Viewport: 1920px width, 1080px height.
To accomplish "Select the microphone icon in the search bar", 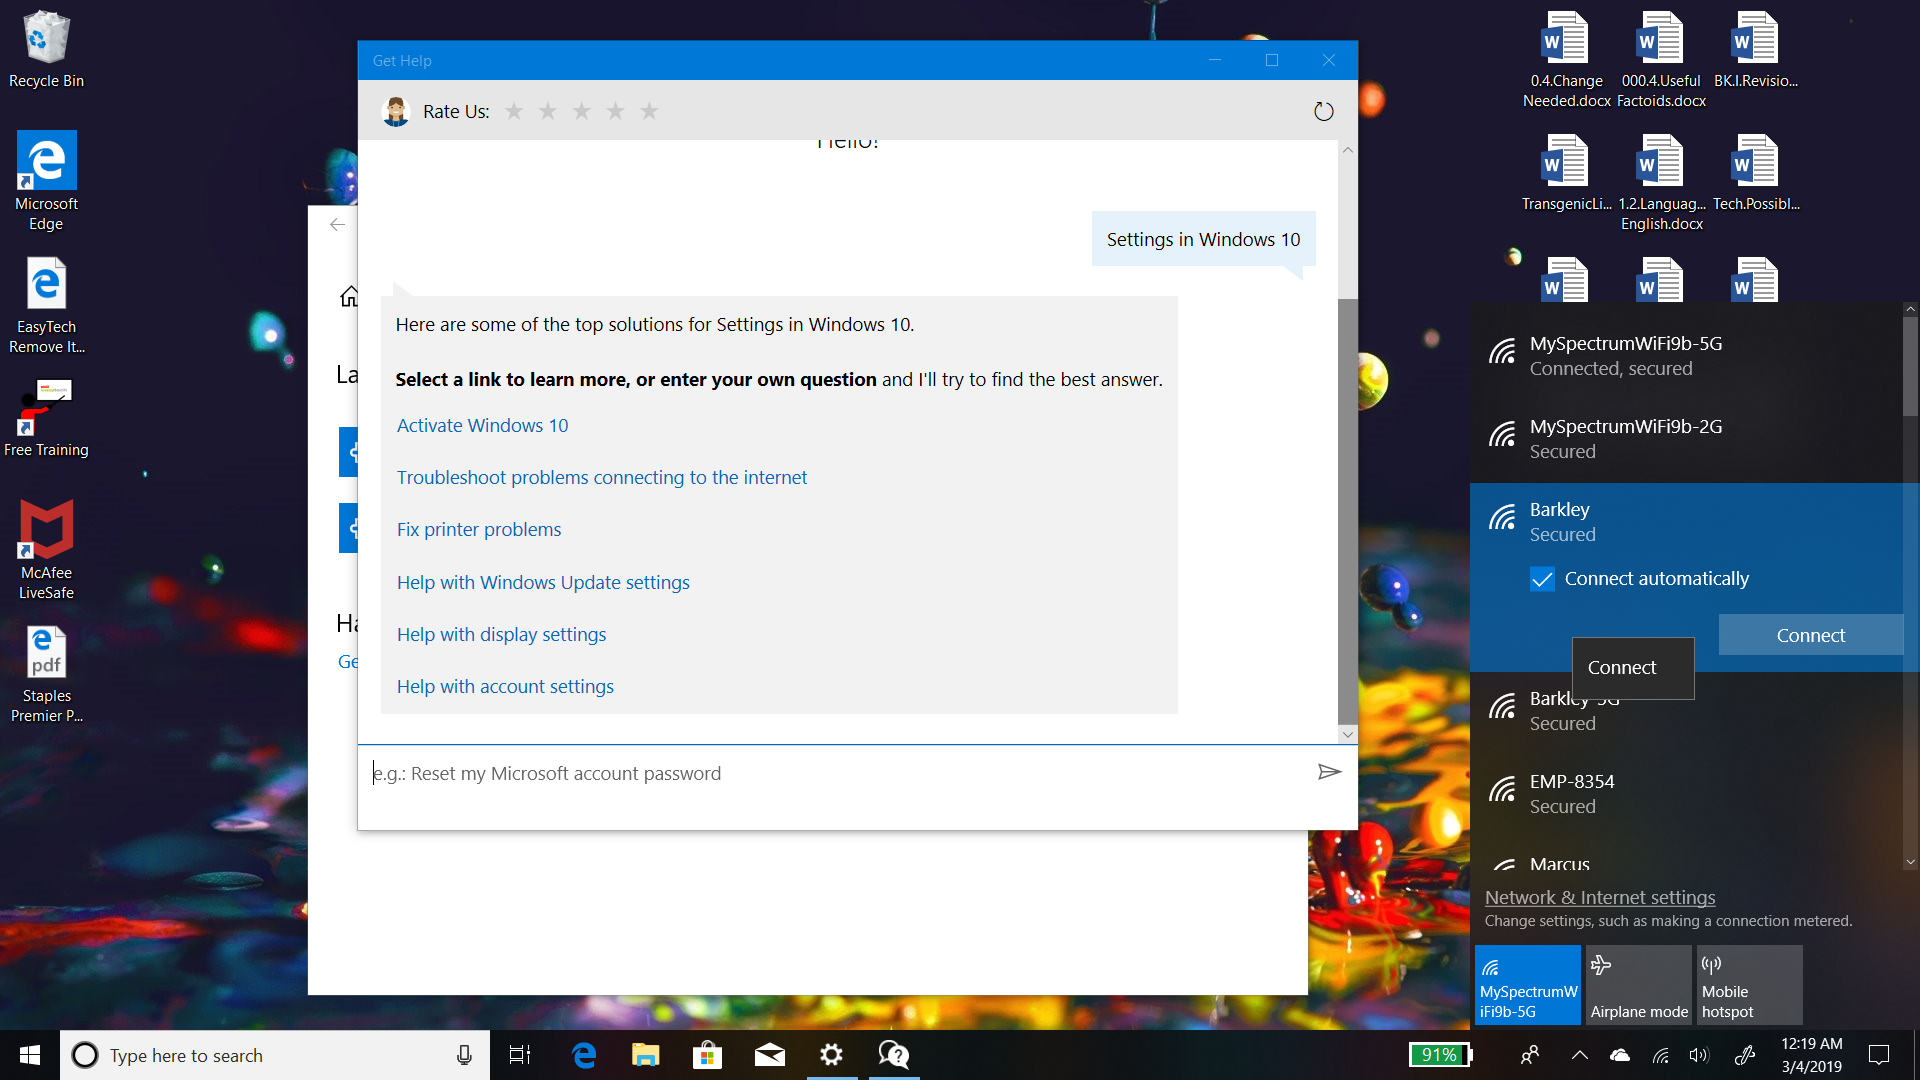I will click(463, 1054).
